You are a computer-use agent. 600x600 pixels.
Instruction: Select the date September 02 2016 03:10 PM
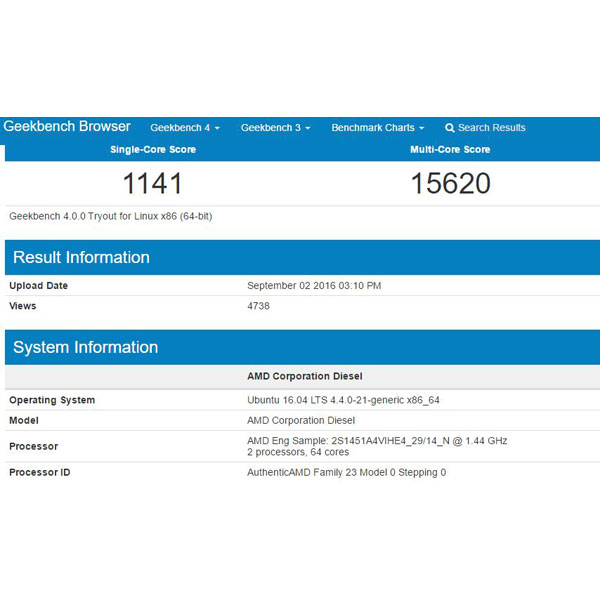point(314,285)
